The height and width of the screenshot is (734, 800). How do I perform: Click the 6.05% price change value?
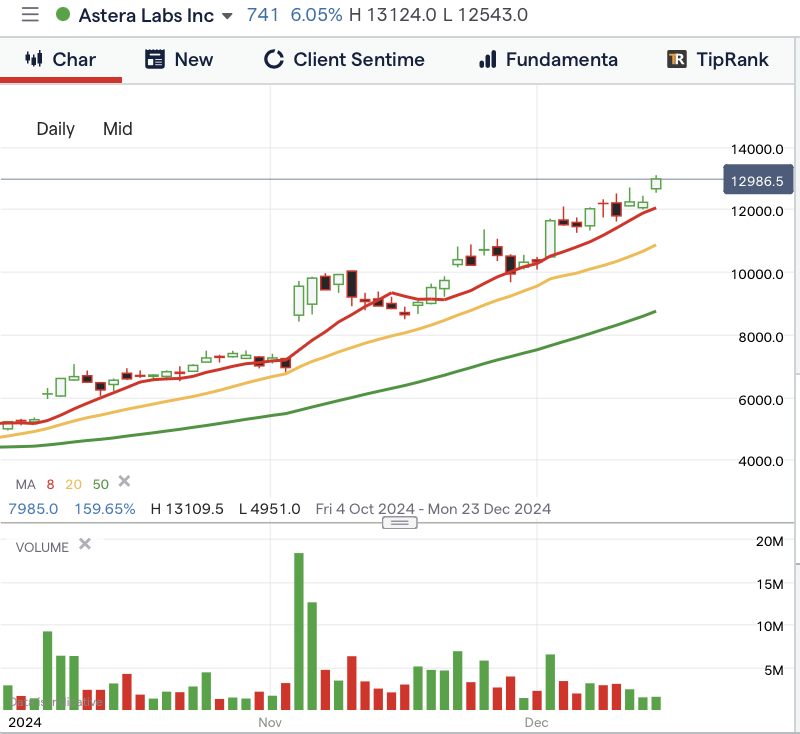coord(316,15)
